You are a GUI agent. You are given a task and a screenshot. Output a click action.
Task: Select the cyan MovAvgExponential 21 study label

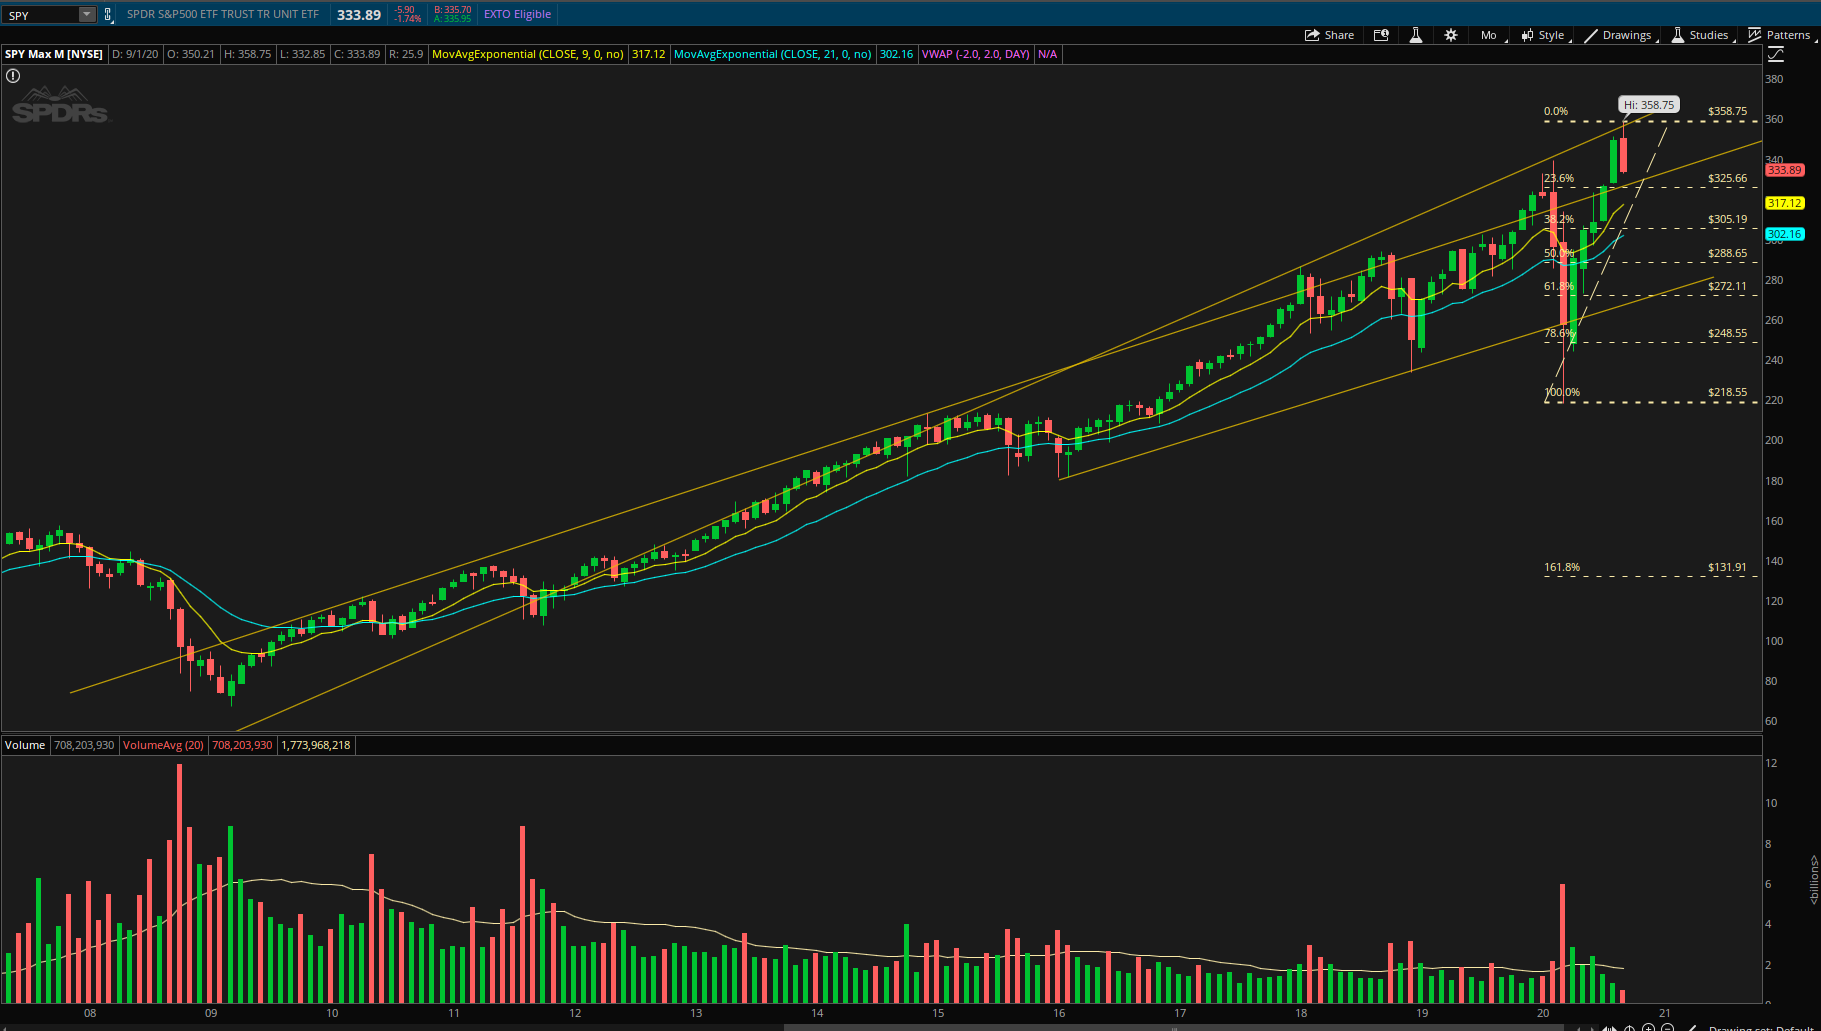[x=773, y=54]
